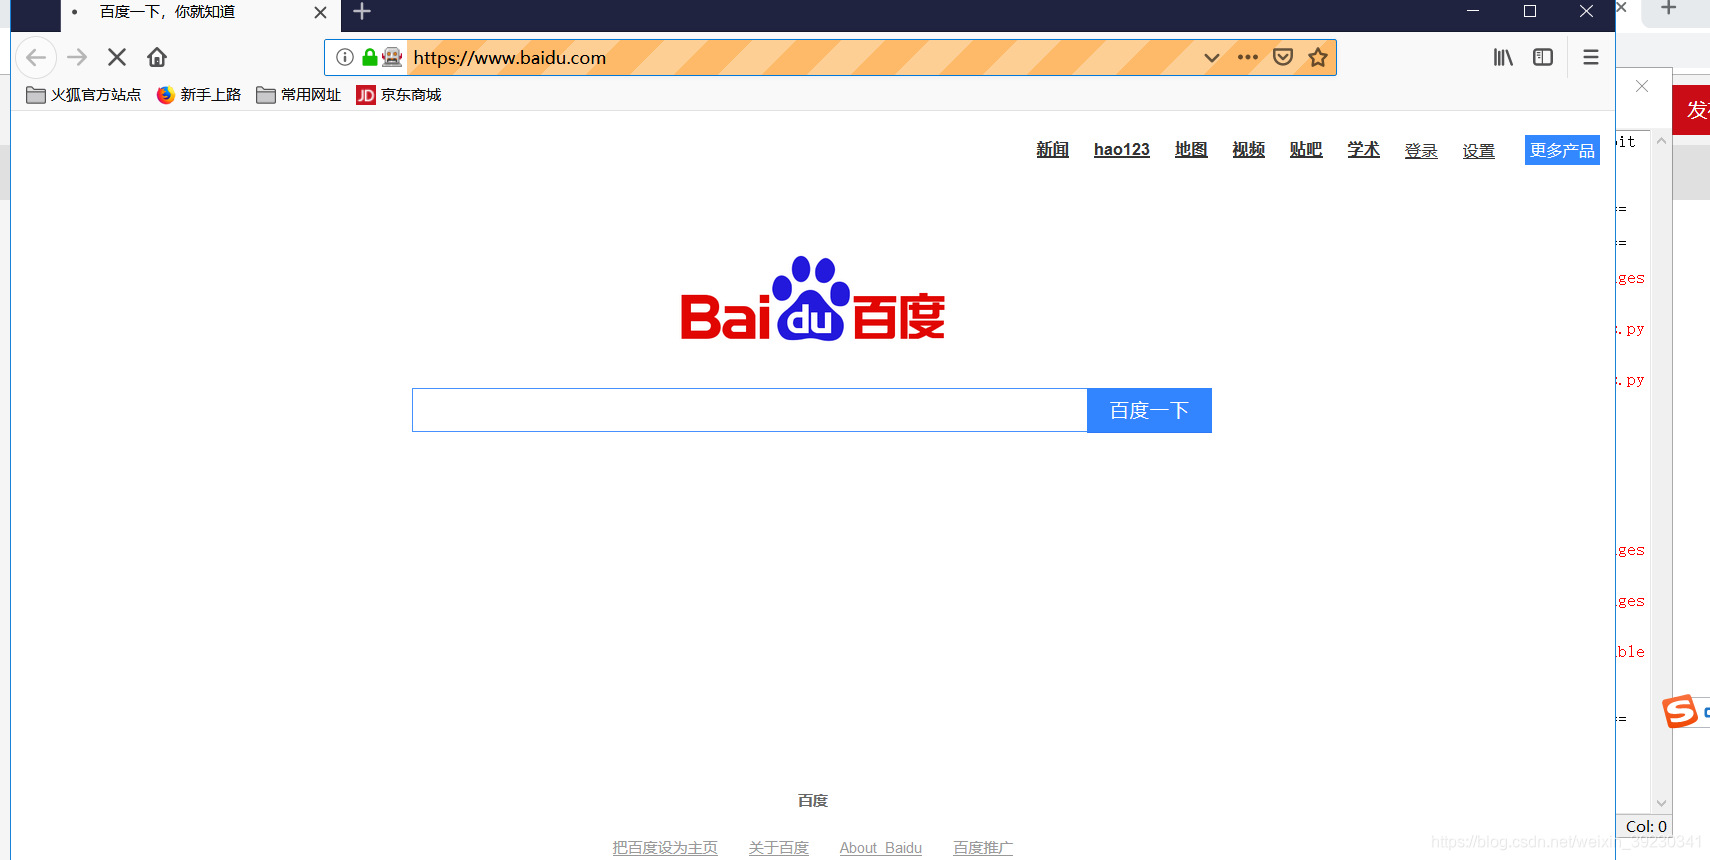Screen dimensions: 1710x860
Task: Open the 常用网址 bookmark folder
Action: coord(299,95)
